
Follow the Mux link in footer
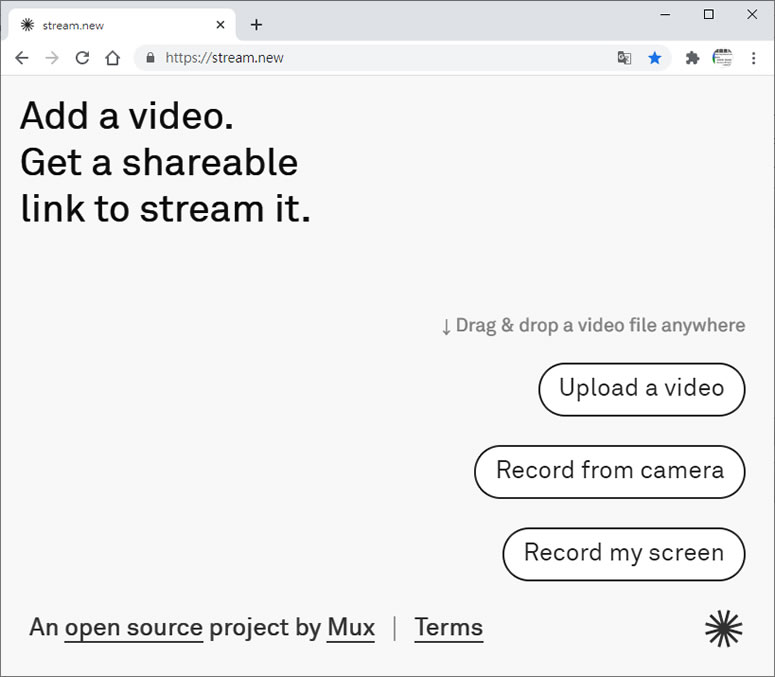pos(350,628)
